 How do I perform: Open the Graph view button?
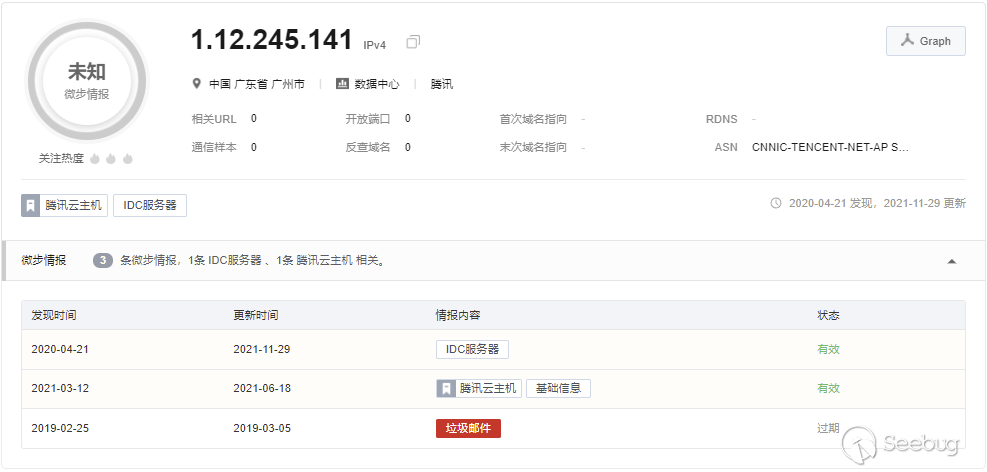(x=925, y=41)
